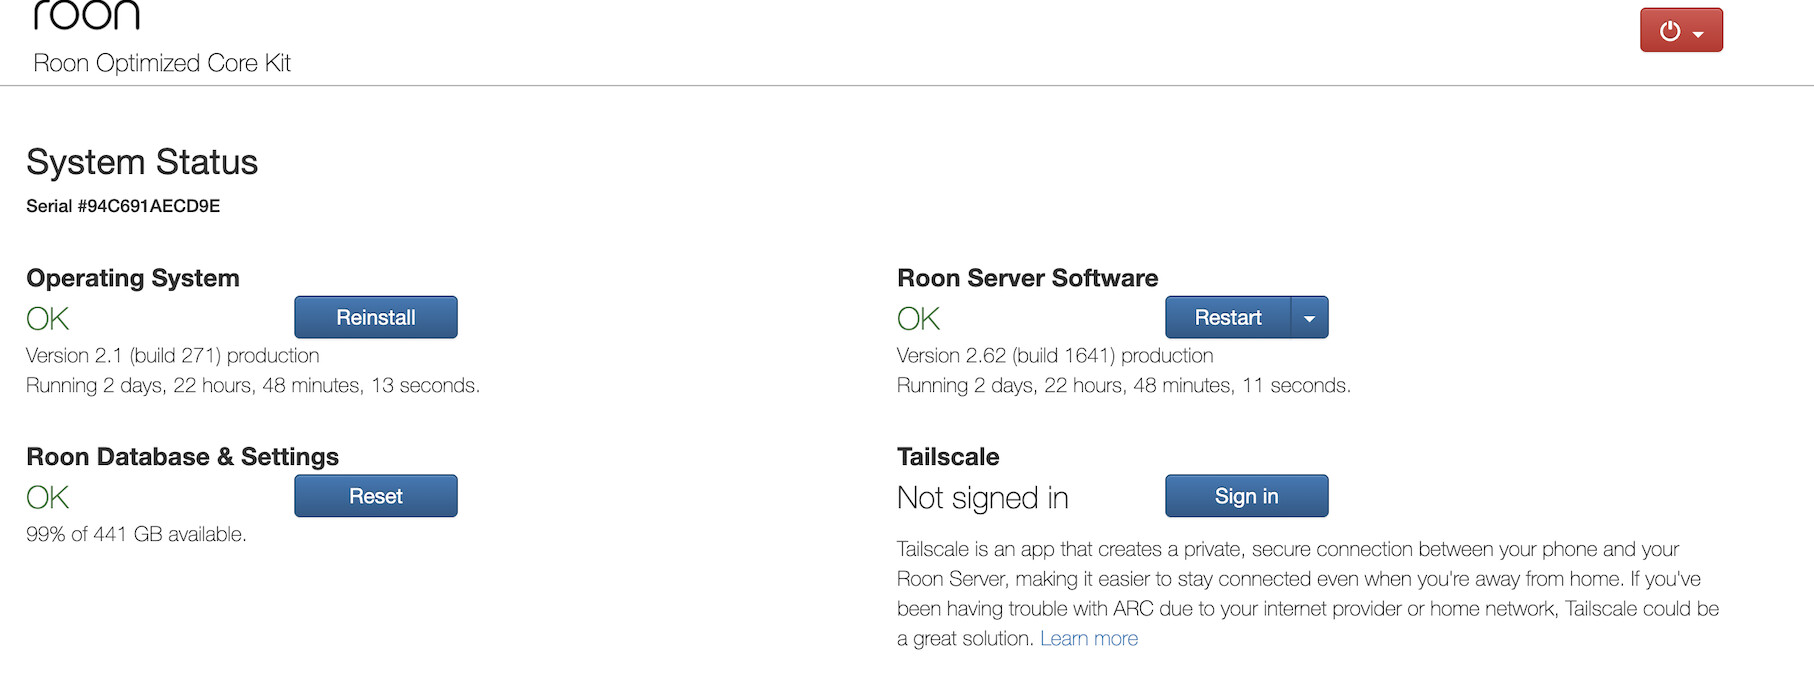Click the Tailscale section heading

pyautogui.click(x=948, y=457)
